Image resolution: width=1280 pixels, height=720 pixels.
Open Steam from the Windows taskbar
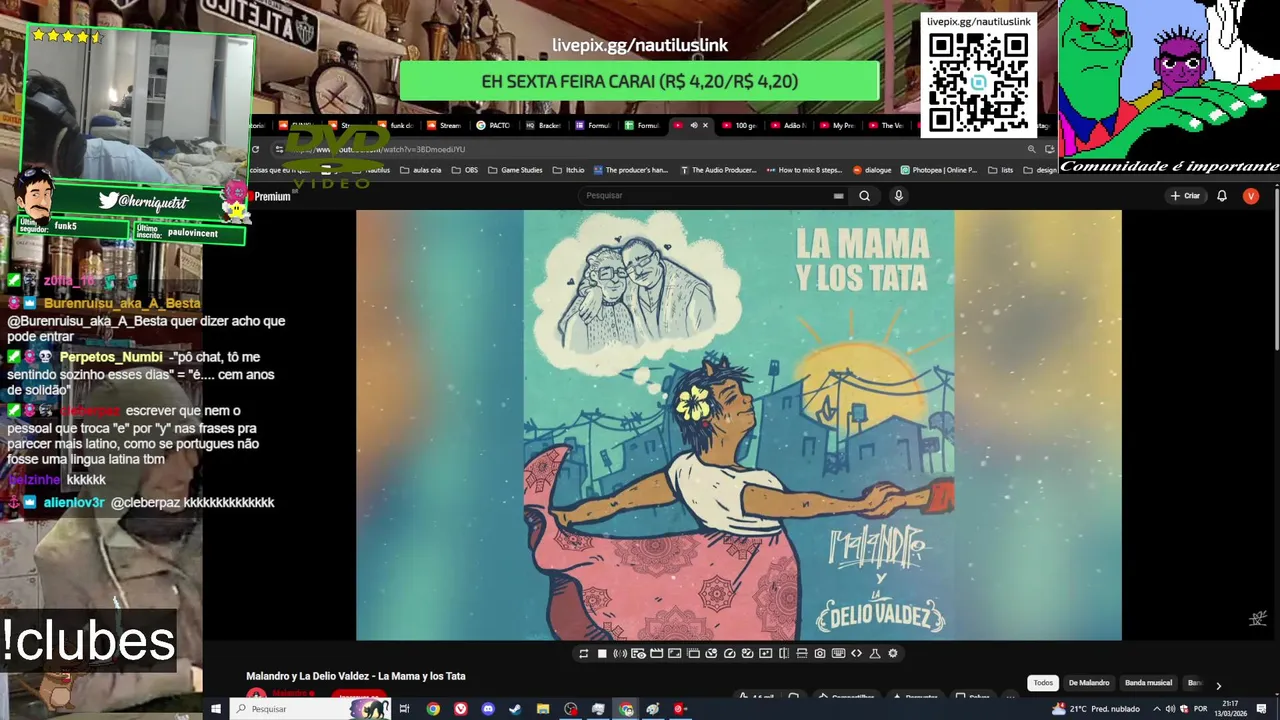[x=515, y=709]
